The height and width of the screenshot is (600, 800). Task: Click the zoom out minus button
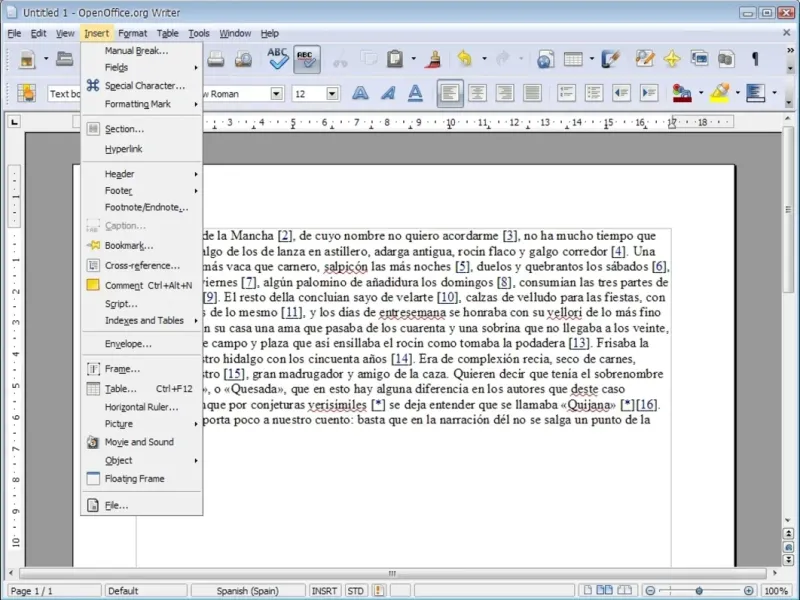[x=650, y=590]
